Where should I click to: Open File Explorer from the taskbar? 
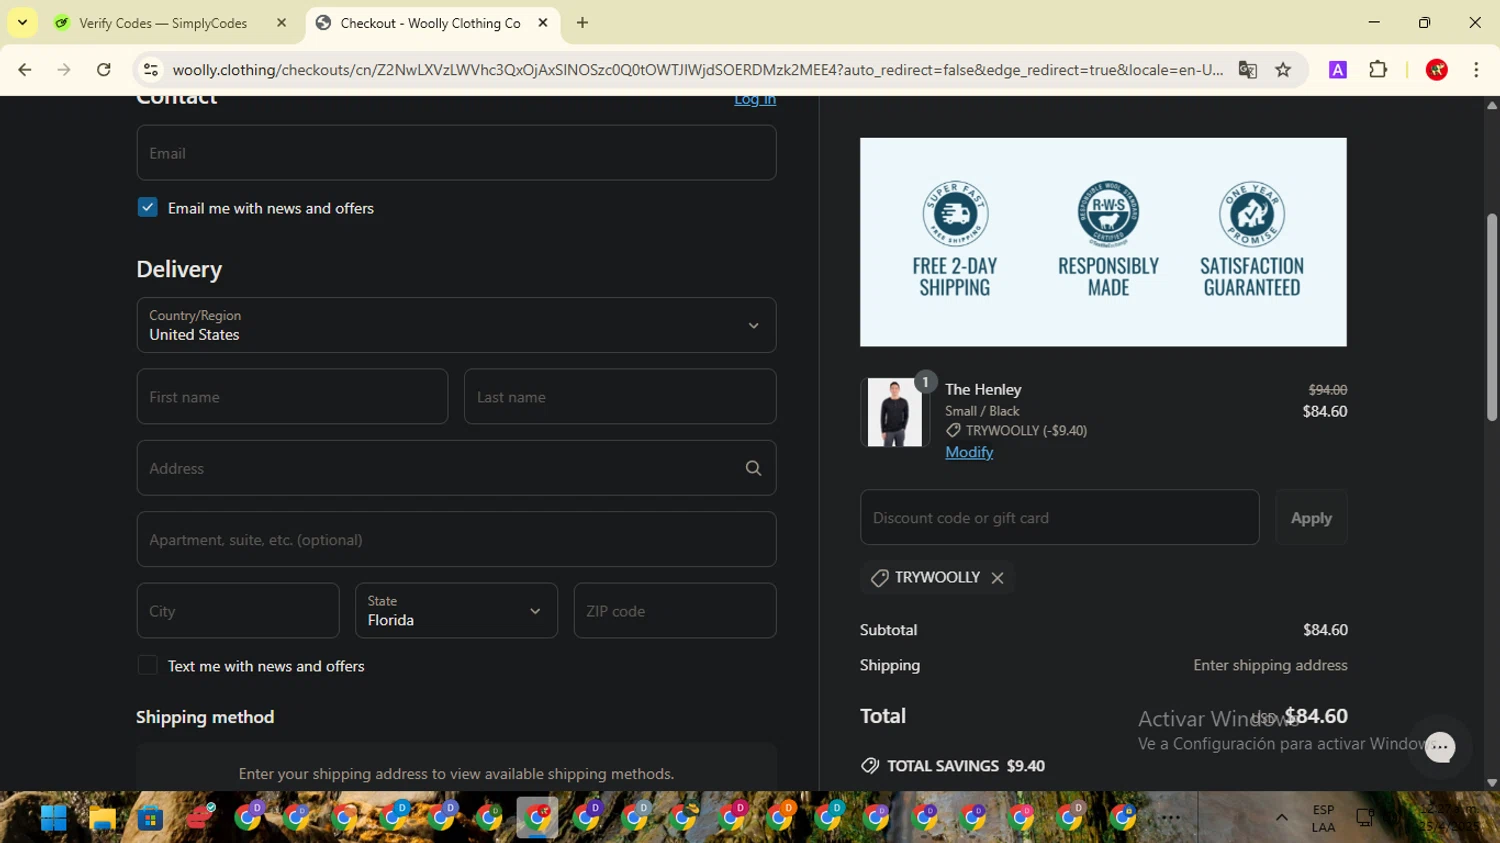click(102, 818)
